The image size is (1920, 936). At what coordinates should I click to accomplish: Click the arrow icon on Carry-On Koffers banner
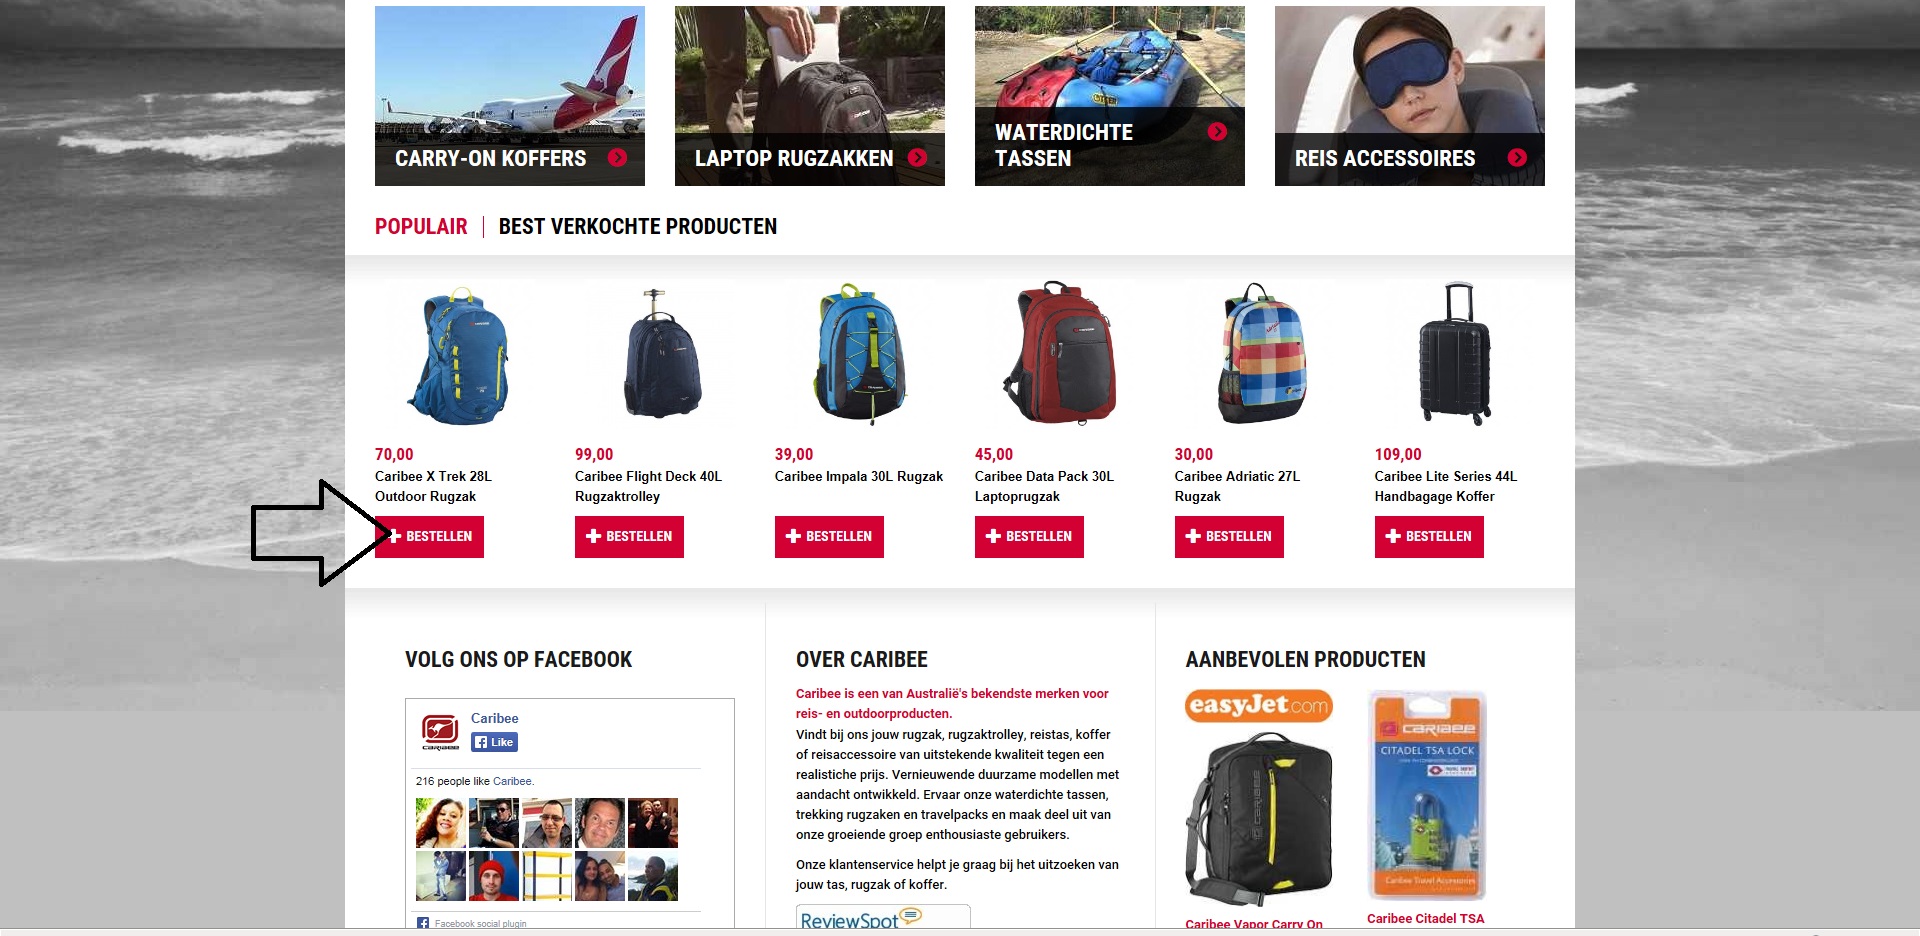[617, 158]
